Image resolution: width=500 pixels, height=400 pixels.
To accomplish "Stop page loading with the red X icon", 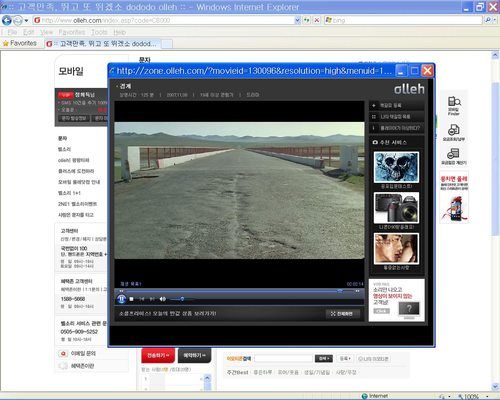I will pos(317,20).
